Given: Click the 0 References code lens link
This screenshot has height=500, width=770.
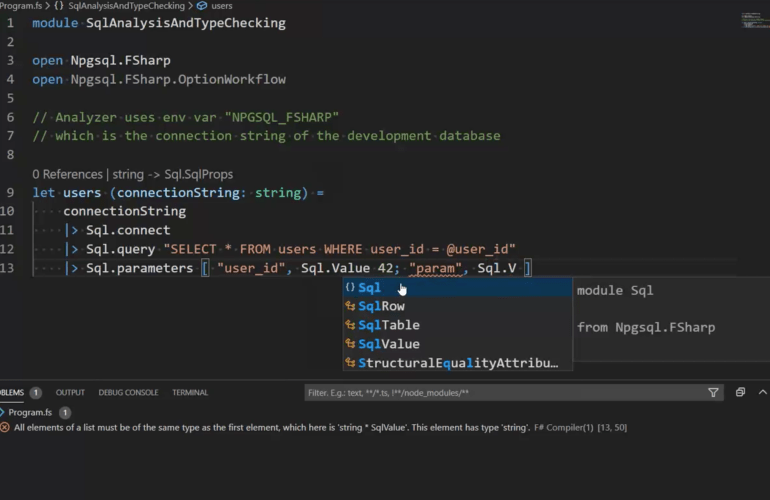Looking at the screenshot, I should click(67, 174).
